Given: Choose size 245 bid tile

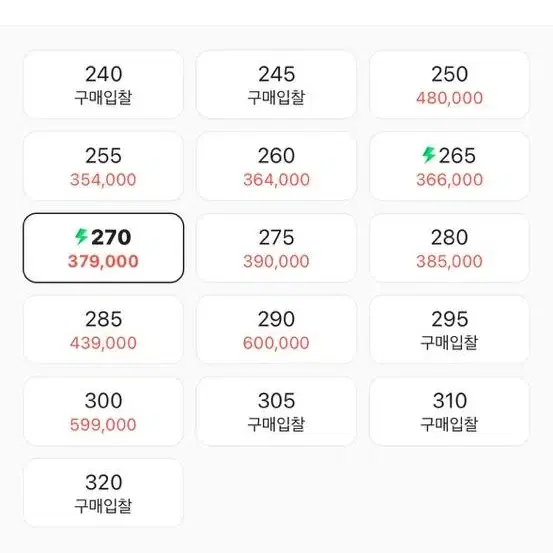Looking at the screenshot, I should [x=276, y=85].
